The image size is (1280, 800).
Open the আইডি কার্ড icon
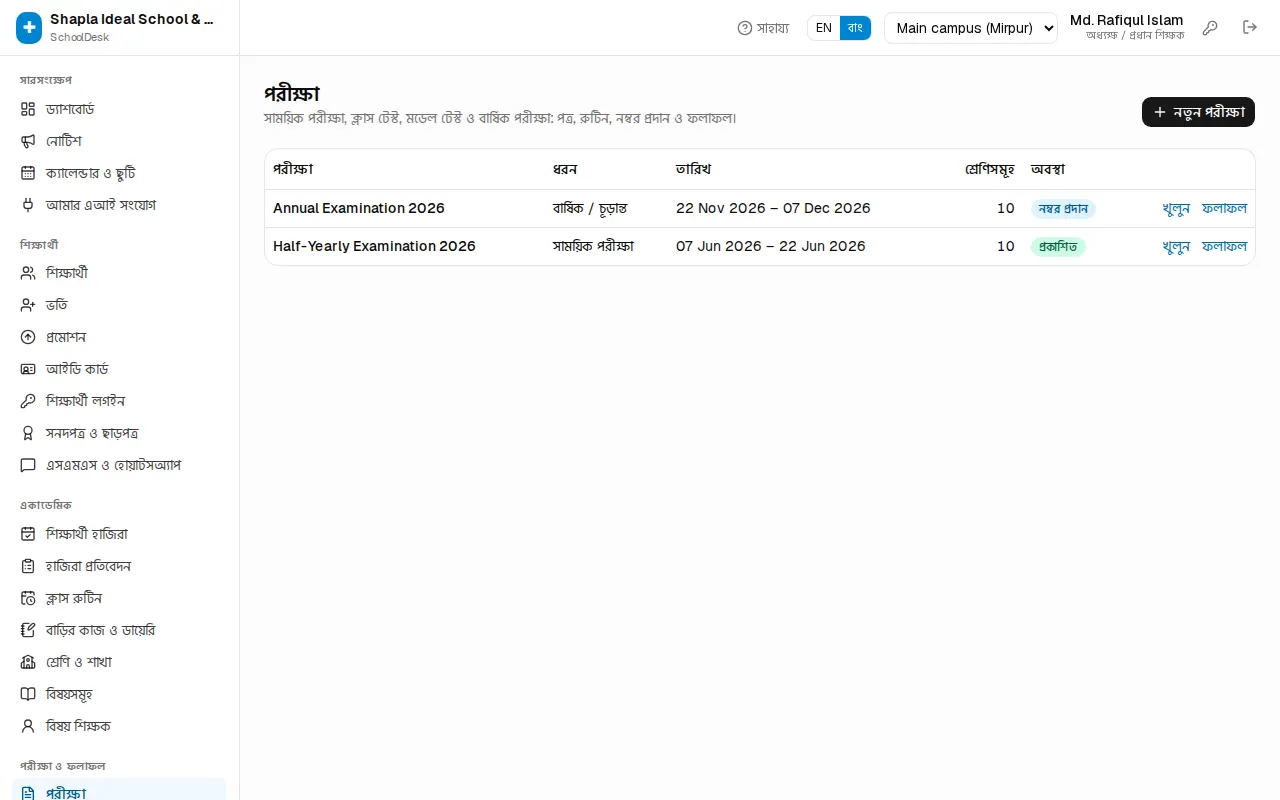pyautogui.click(x=28, y=369)
